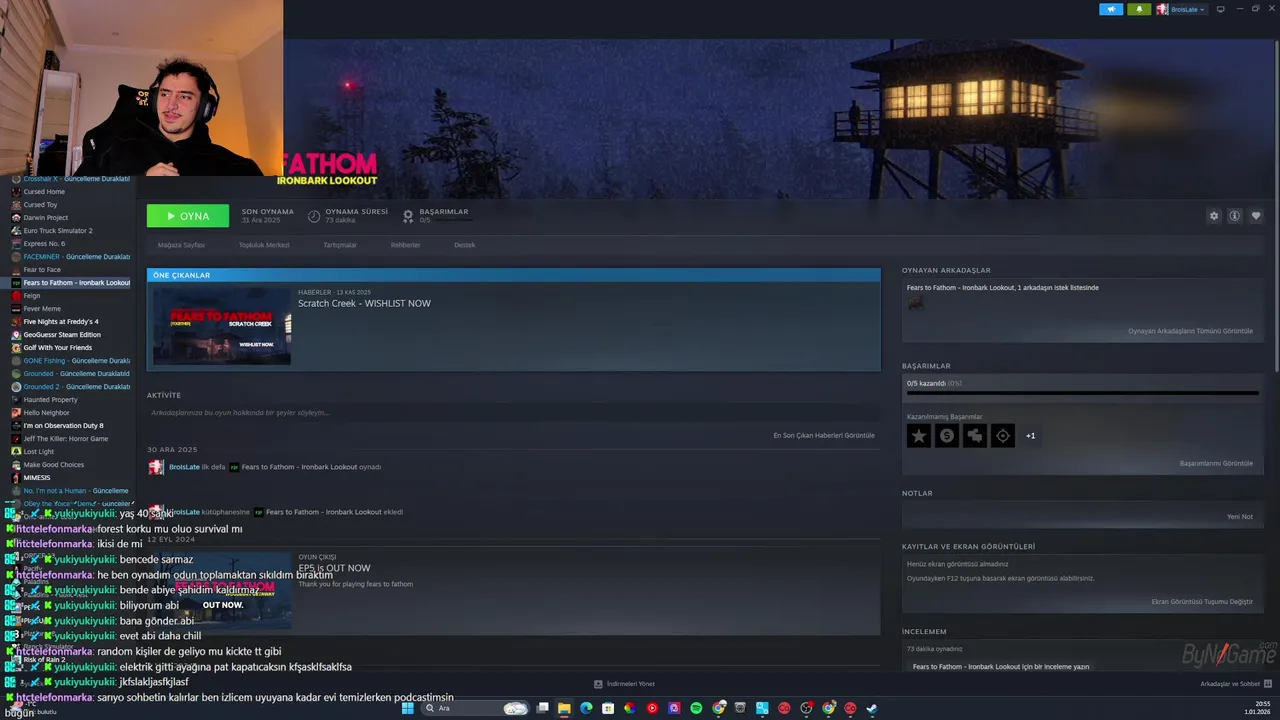This screenshot has width=1280, height=720.
Task: Click the Five Nights at Freddy's 4 icon
Action: (x=16, y=322)
